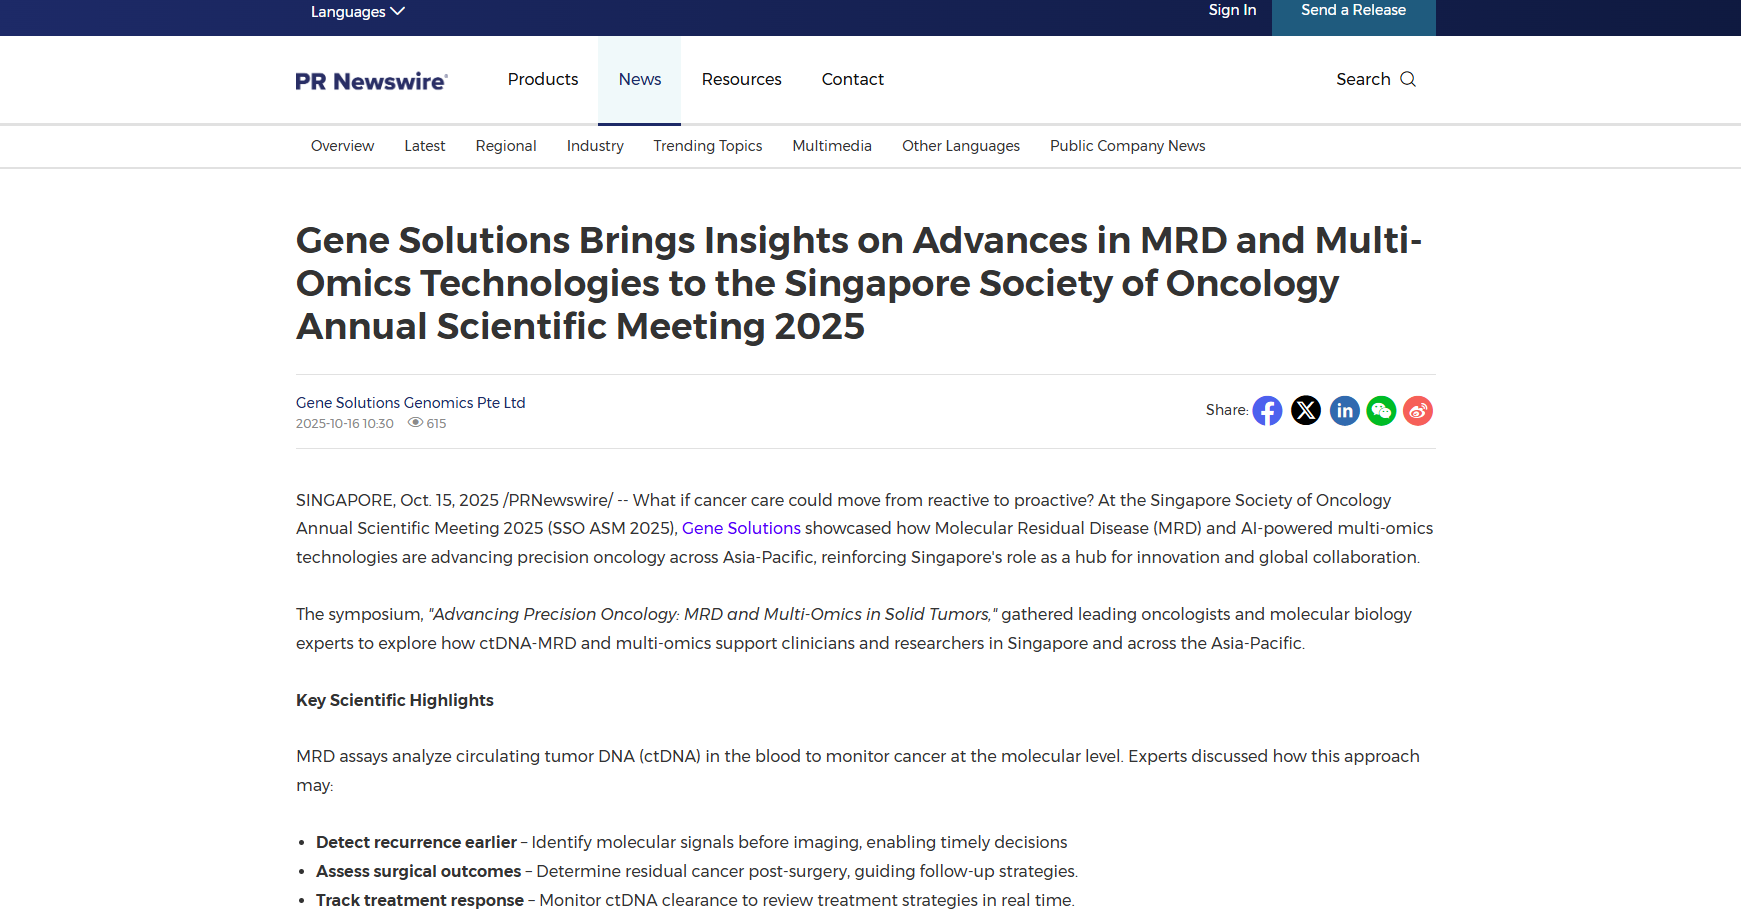This screenshot has width=1741, height=909.
Task: Open the Trending Topics section
Action: pos(707,146)
